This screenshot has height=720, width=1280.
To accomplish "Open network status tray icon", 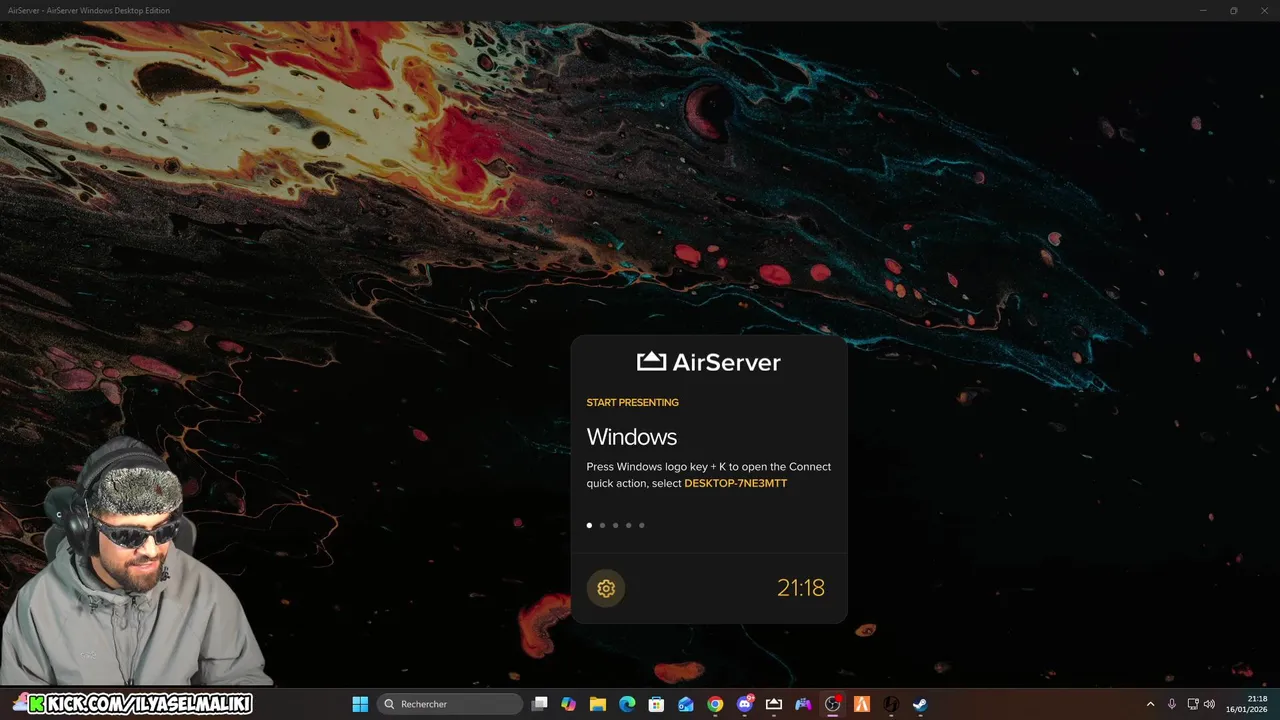I will click(x=1193, y=704).
